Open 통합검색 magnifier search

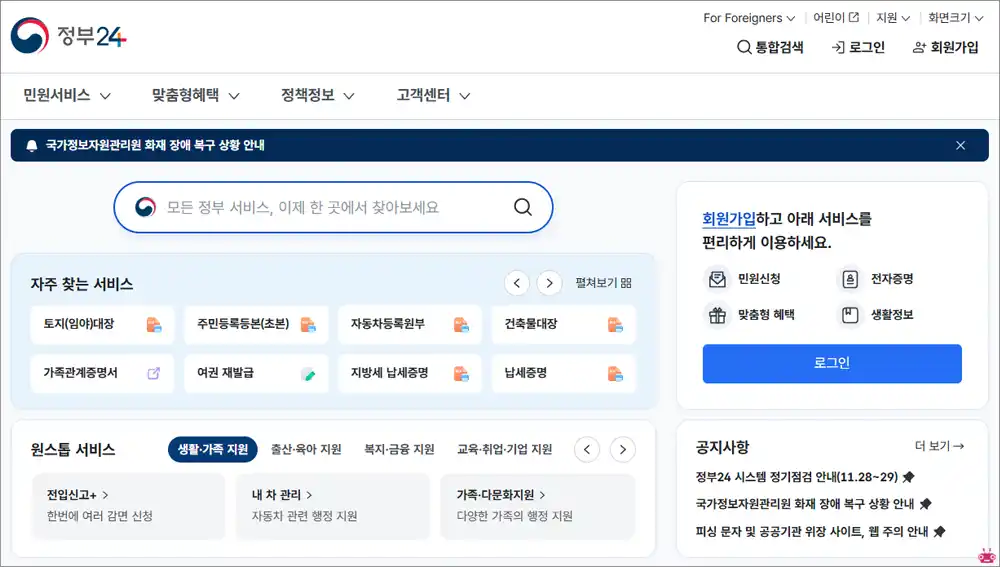pos(770,47)
